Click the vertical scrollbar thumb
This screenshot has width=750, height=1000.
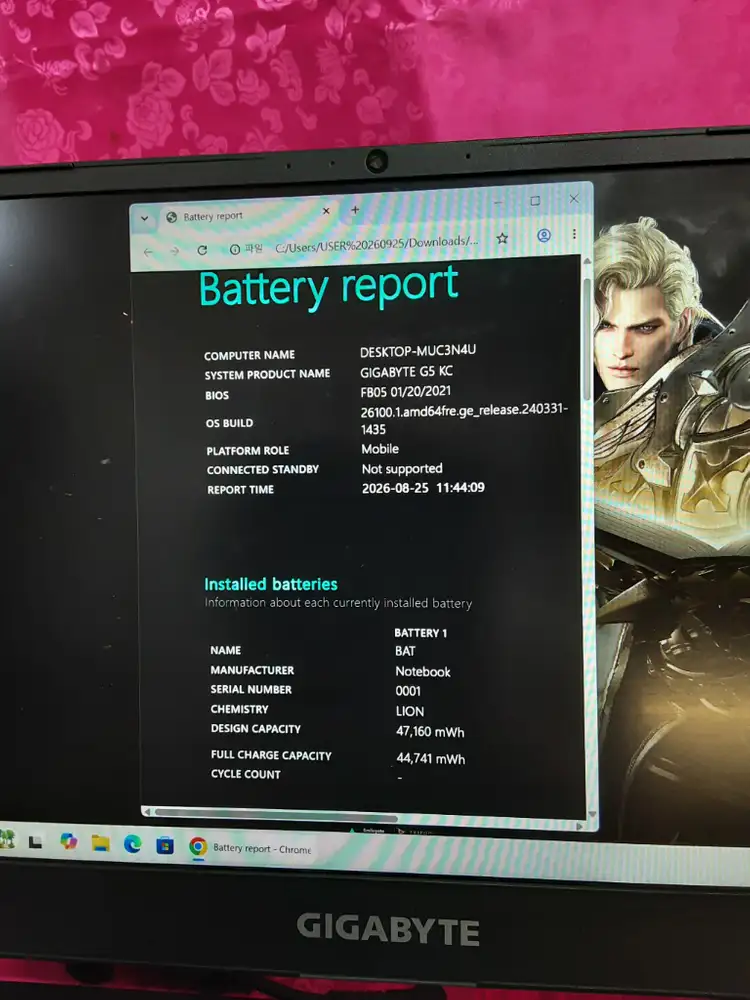[x=587, y=338]
